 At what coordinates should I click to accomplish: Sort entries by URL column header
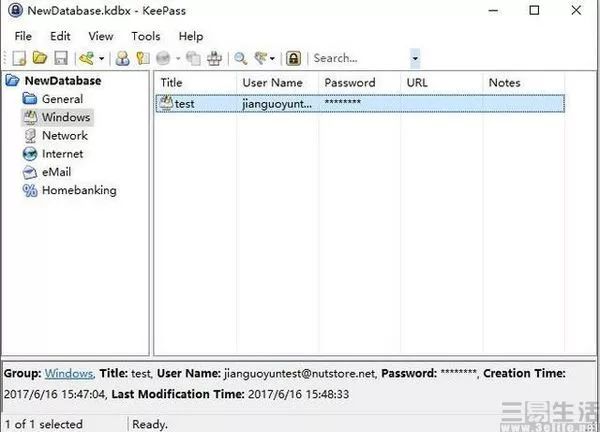(x=442, y=83)
